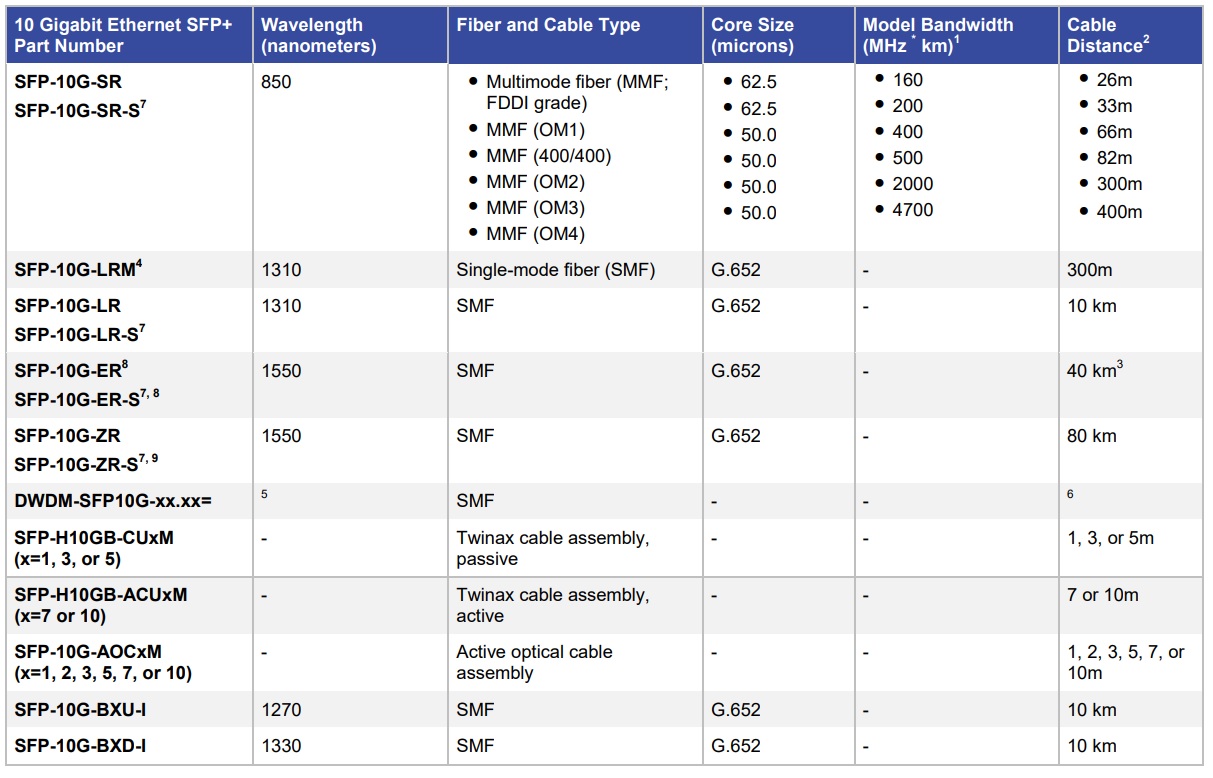This screenshot has width=1213, height=778.
Task: Click the SFP-10G-SR part number
Action: pos(68,82)
